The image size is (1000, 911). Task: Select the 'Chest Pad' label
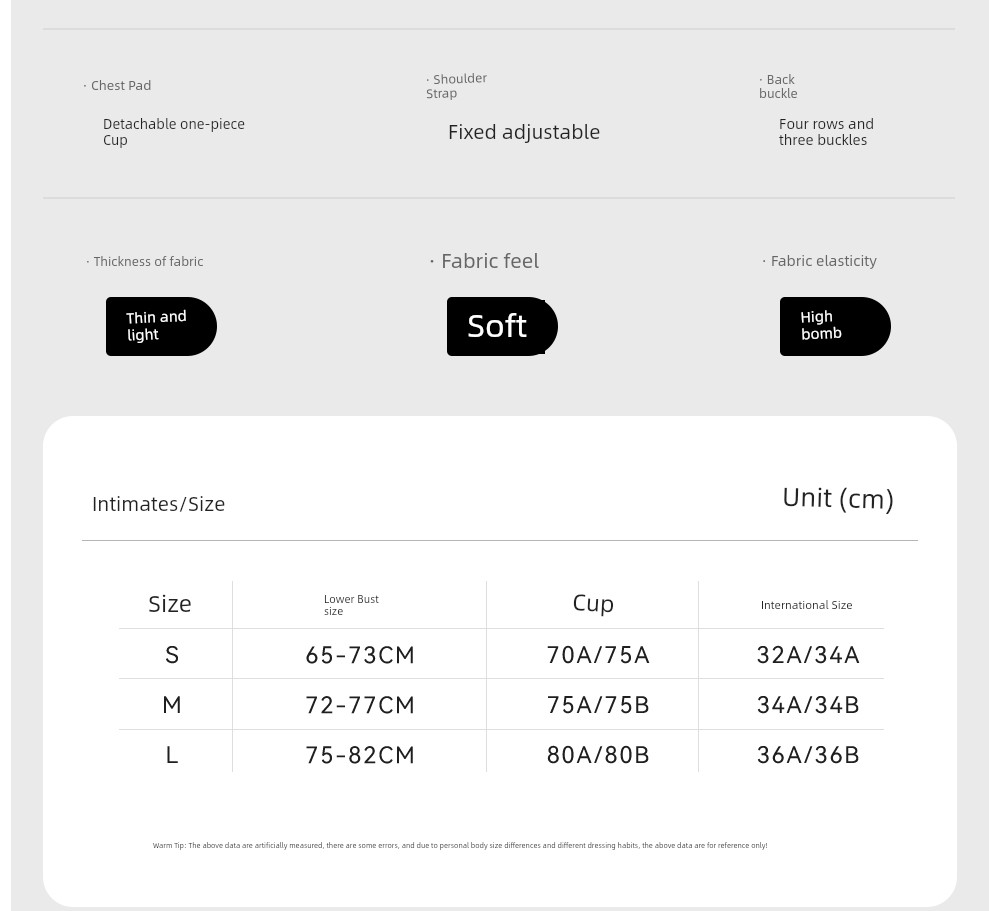(x=117, y=85)
